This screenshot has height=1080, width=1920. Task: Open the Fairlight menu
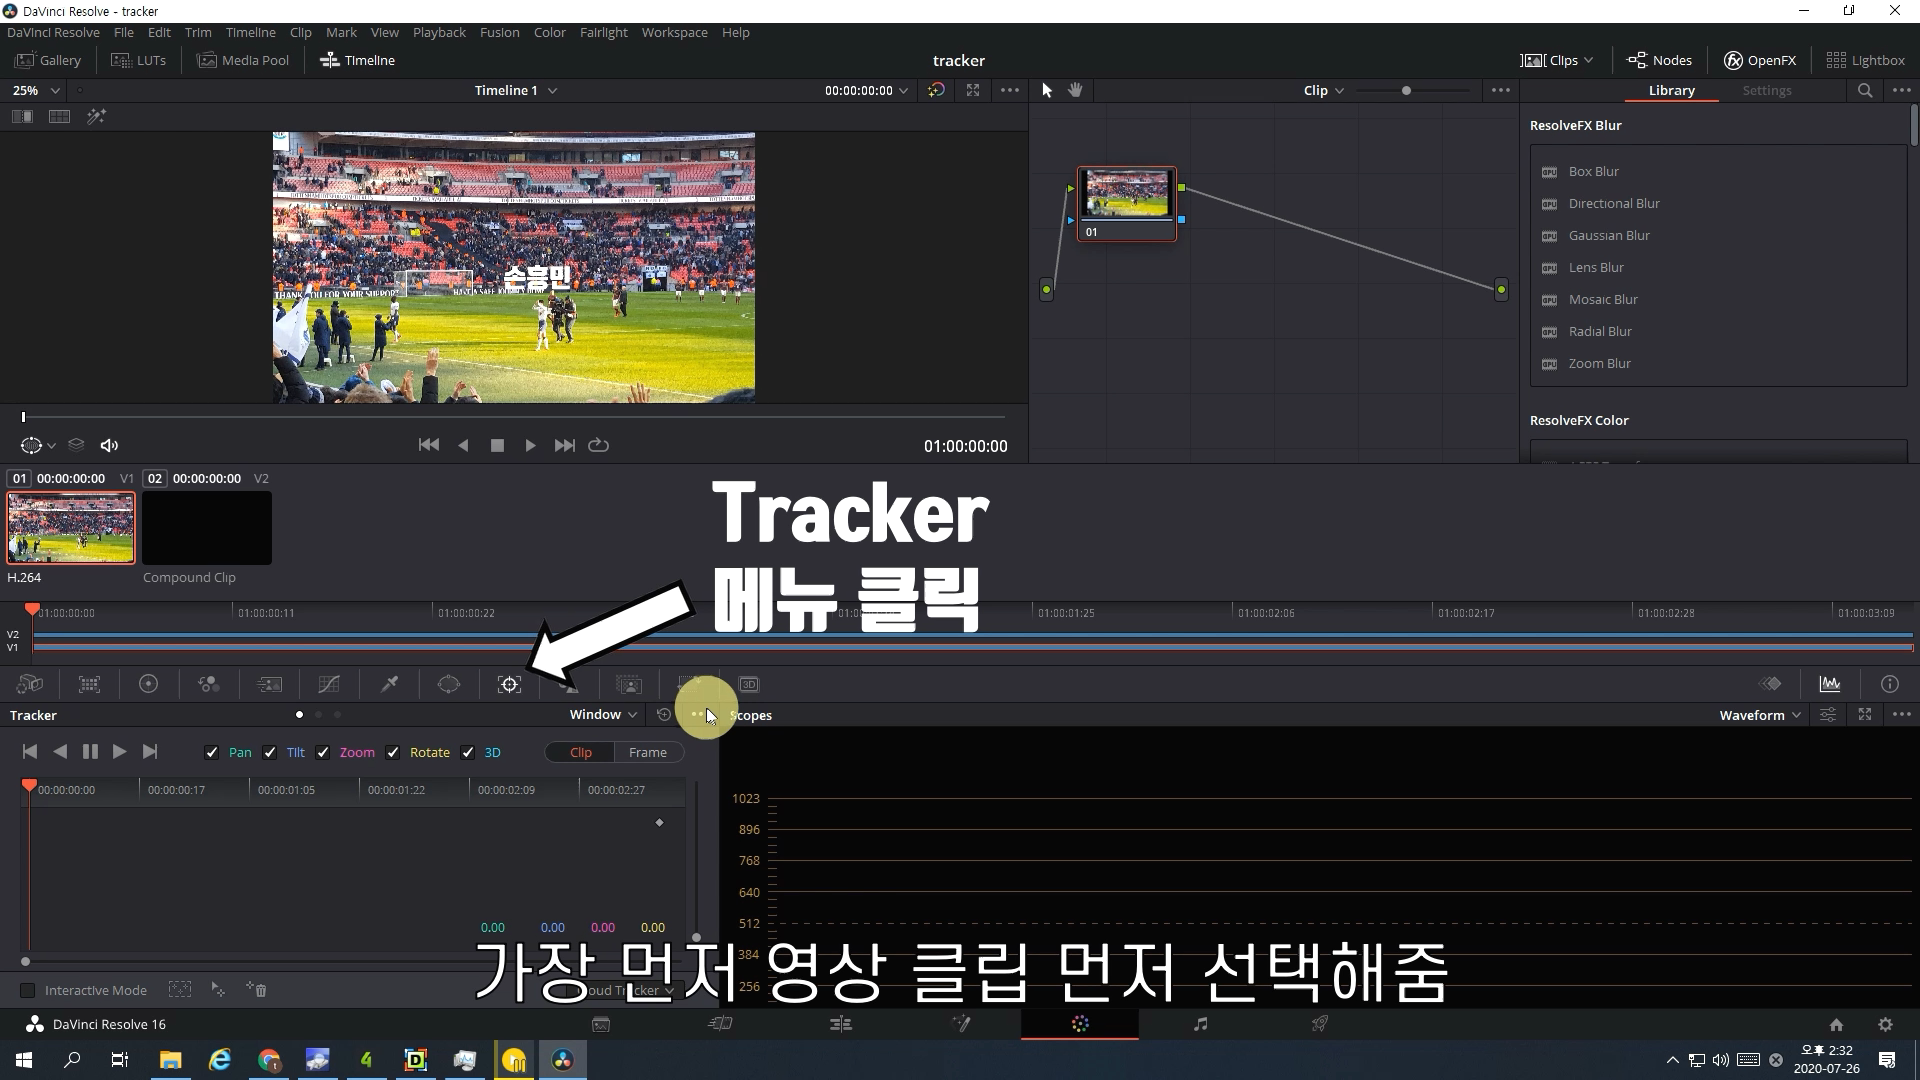603,33
